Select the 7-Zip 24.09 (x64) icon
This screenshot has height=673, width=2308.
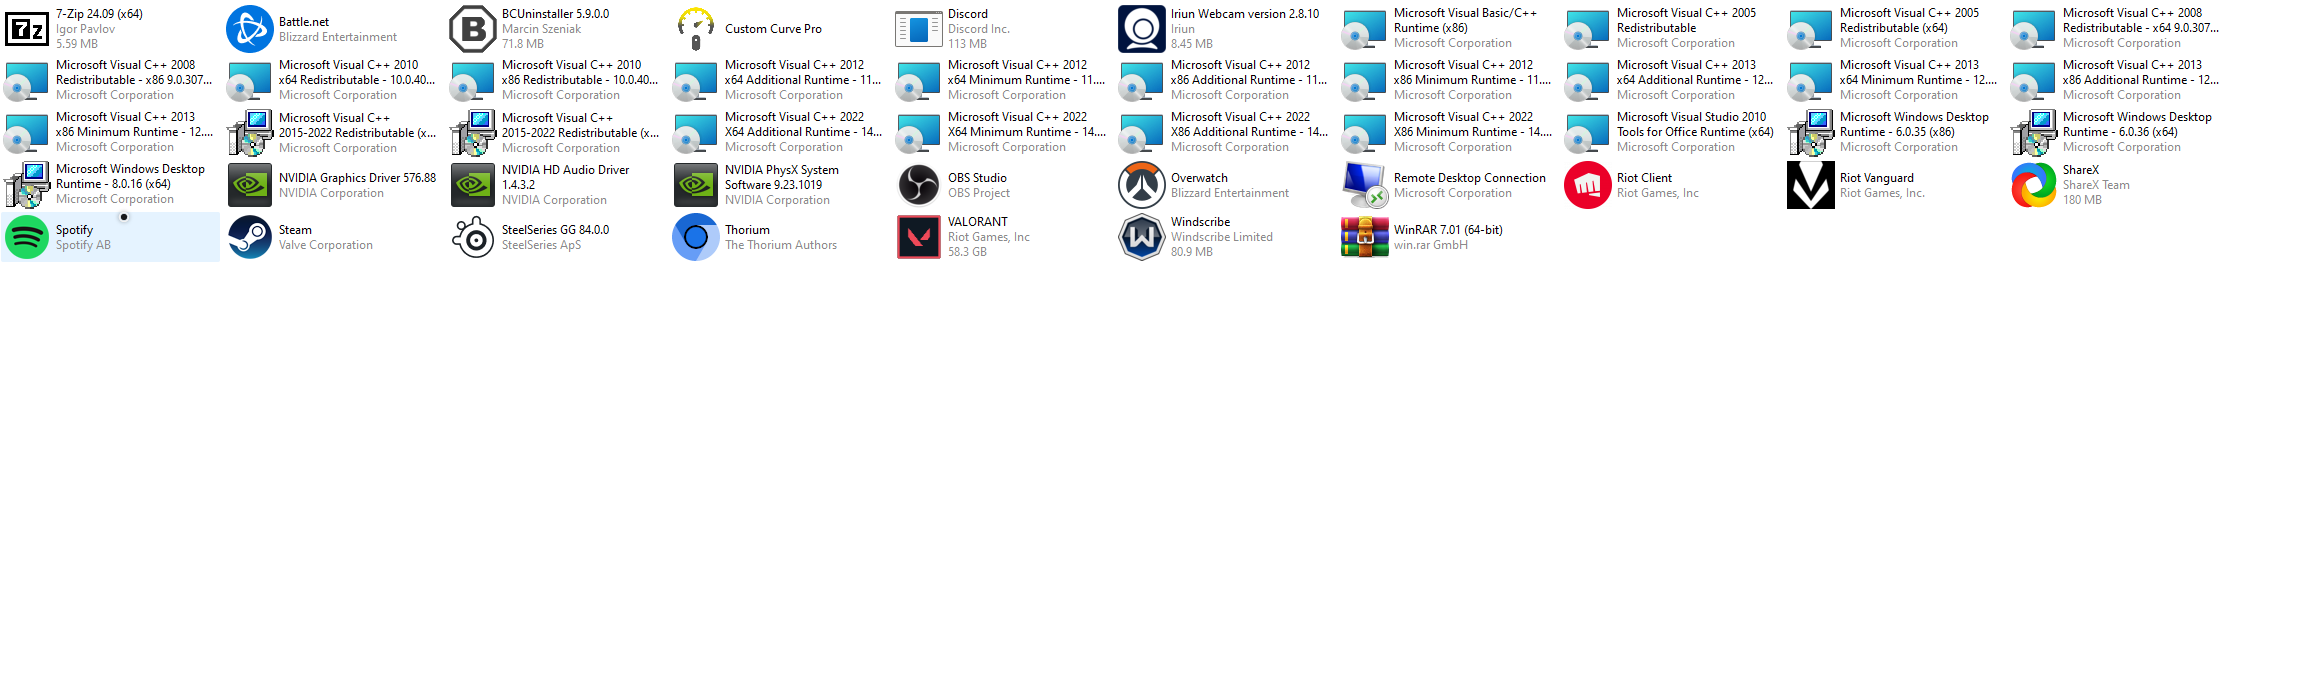pyautogui.click(x=27, y=29)
